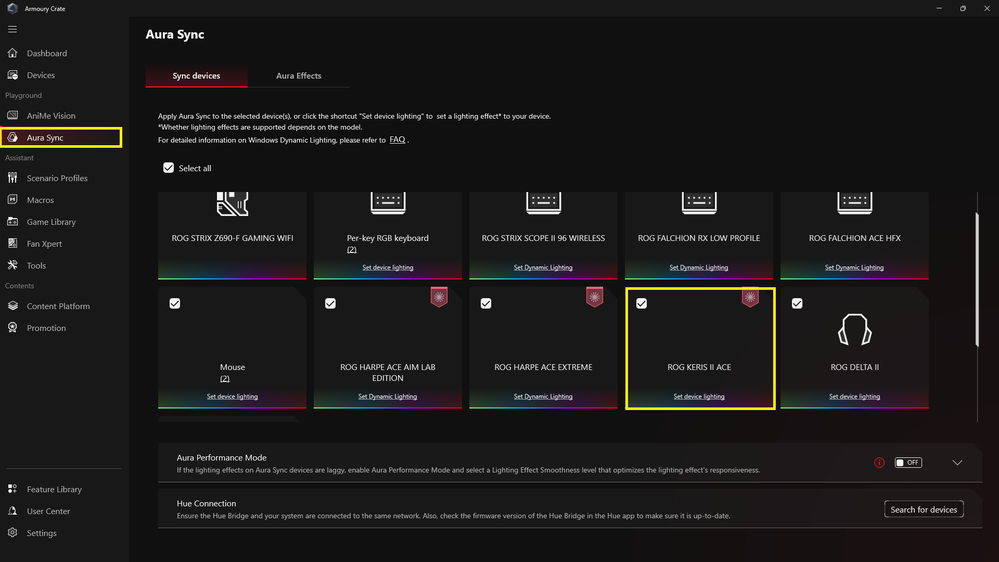Click the Fan Xpert icon
Screen dimensions: 999x562
tap(12, 243)
